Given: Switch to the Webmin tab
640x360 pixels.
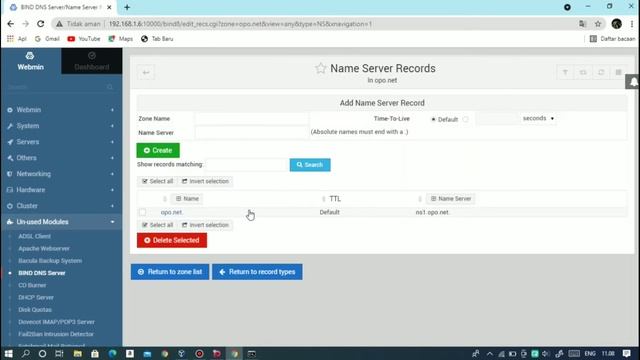Looking at the screenshot, I should [31, 61].
